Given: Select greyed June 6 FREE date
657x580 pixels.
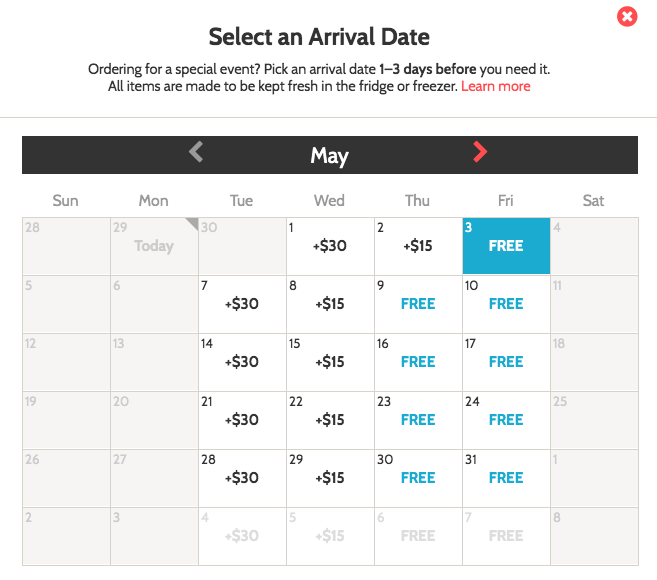Looking at the screenshot, I should pyautogui.click(x=418, y=536).
